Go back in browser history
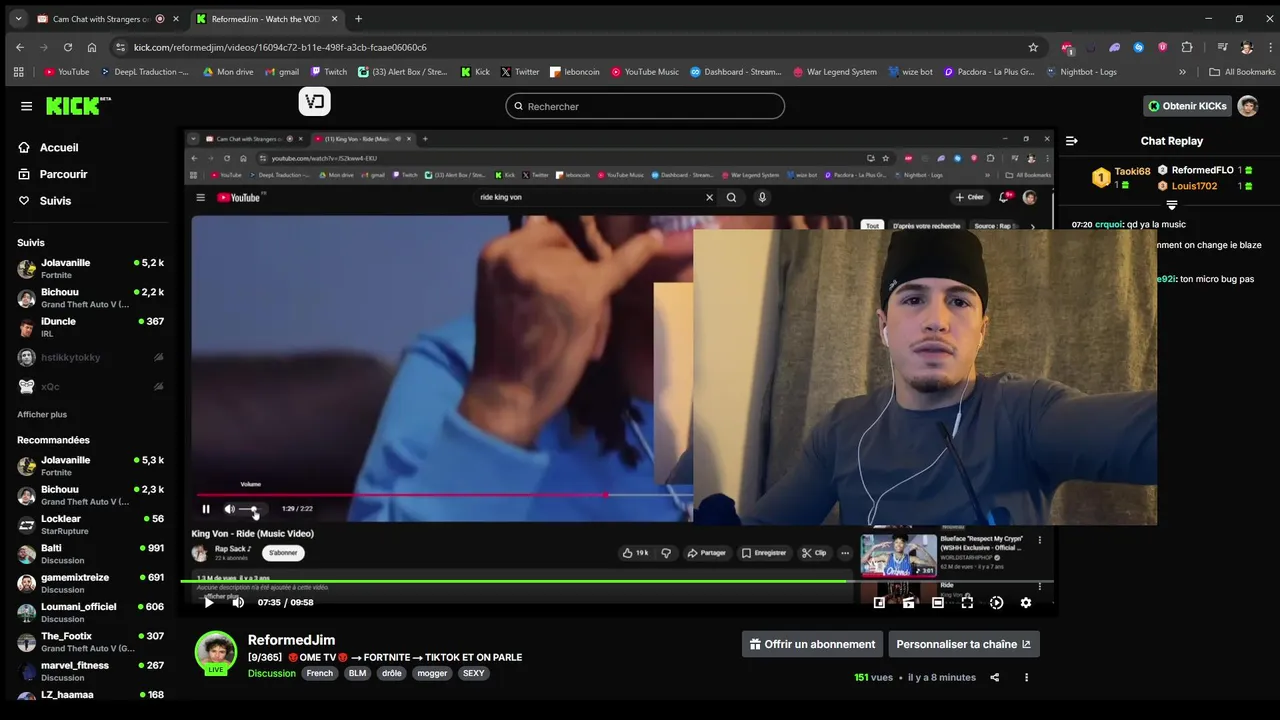1280x720 pixels. pos(20,47)
